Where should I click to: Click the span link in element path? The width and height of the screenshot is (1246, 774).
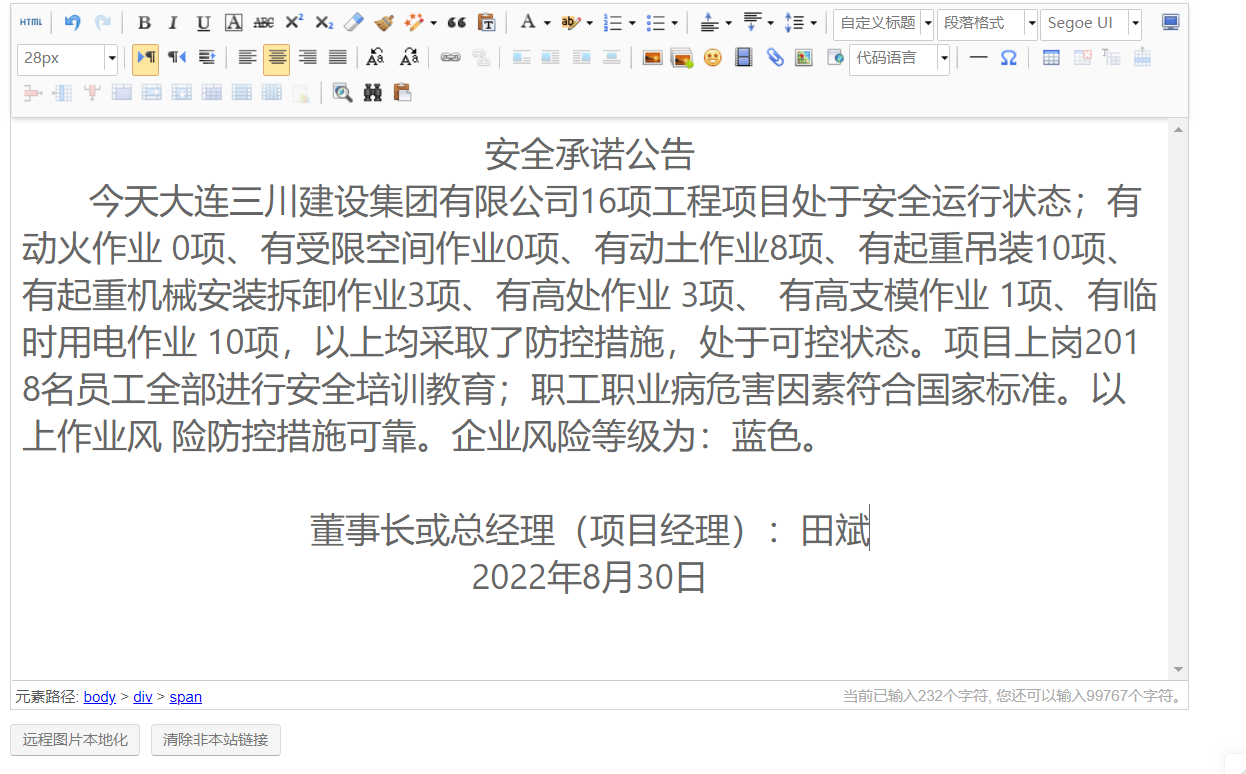click(x=186, y=697)
